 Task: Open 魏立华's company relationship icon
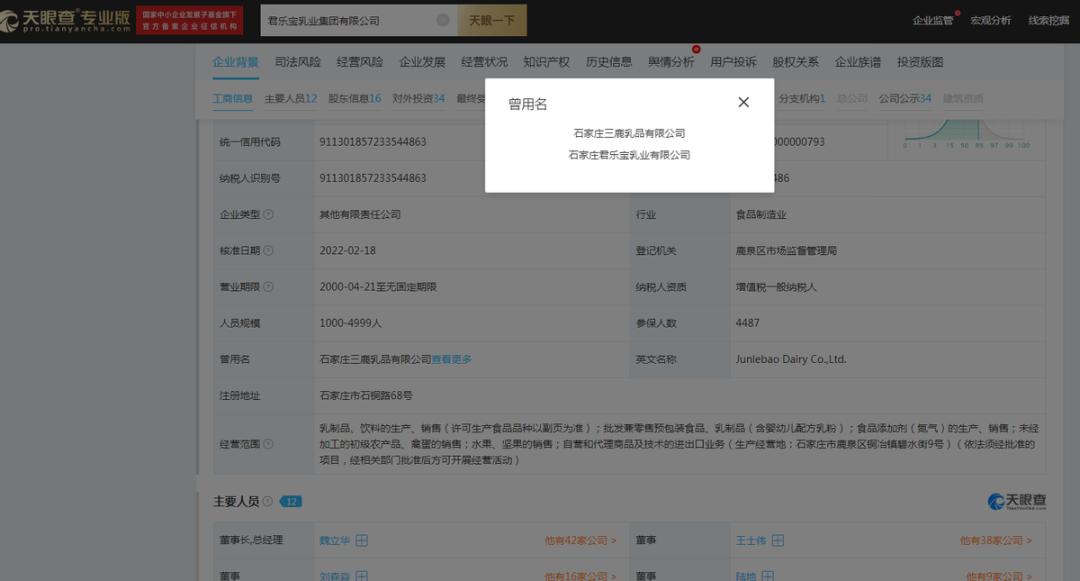360,539
